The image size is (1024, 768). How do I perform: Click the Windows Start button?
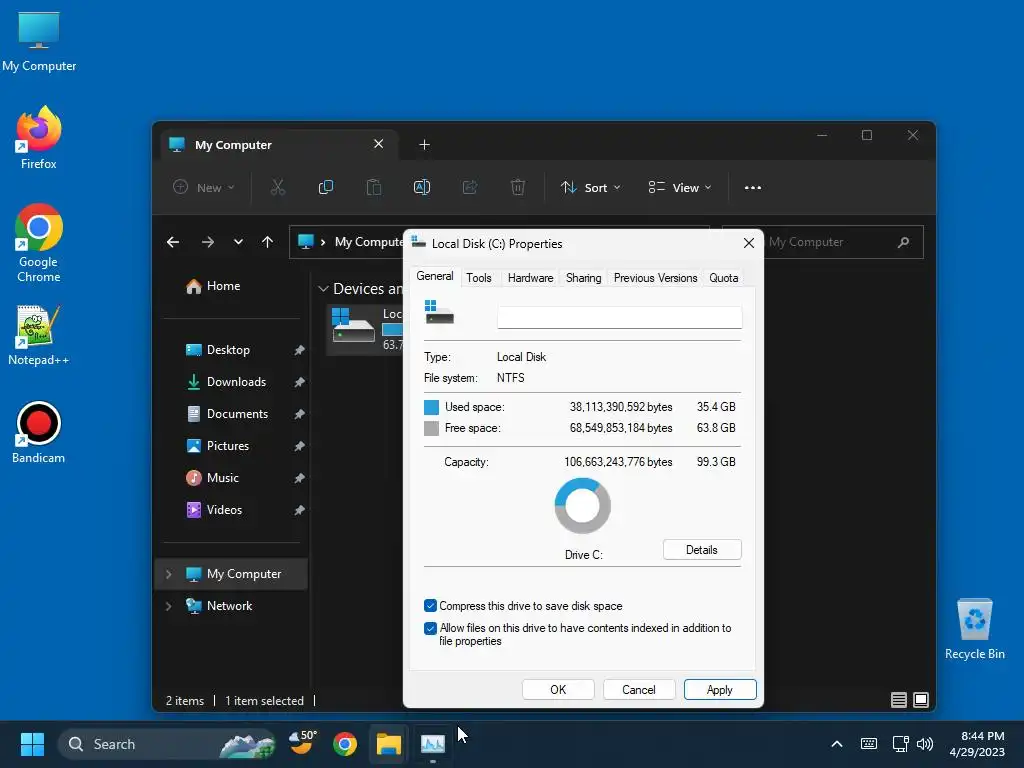pyautogui.click(x=32, y=744)
